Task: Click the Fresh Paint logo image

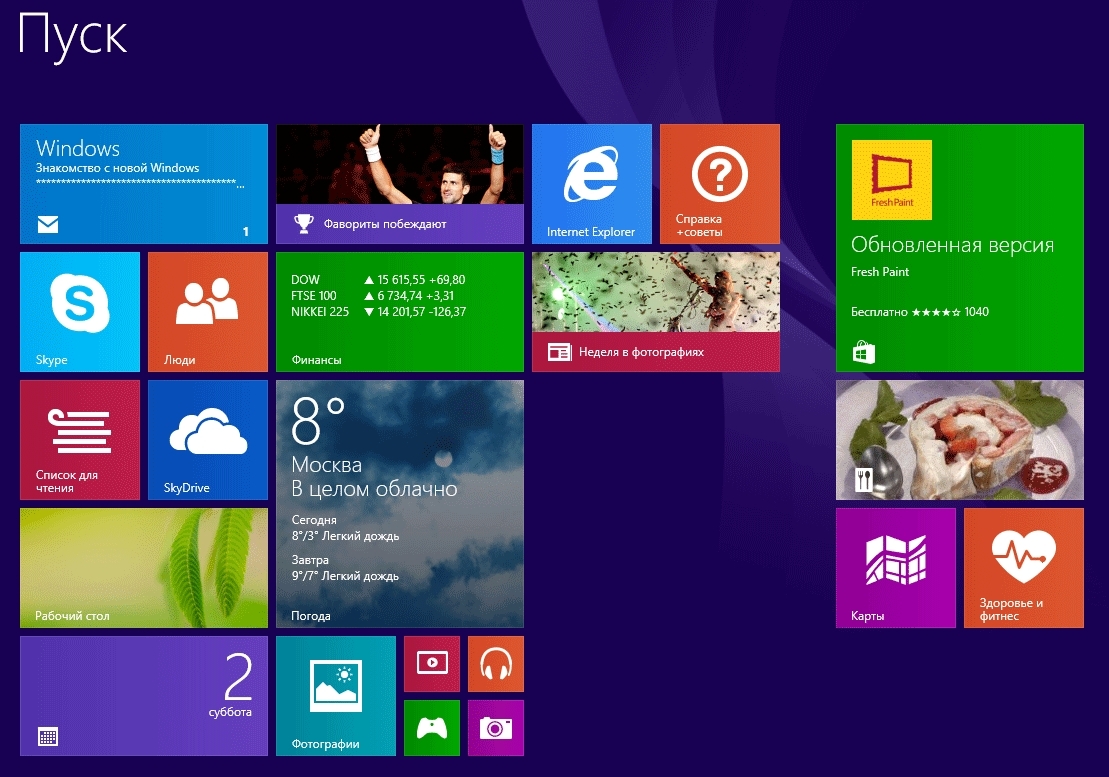Action: [892, 180]
